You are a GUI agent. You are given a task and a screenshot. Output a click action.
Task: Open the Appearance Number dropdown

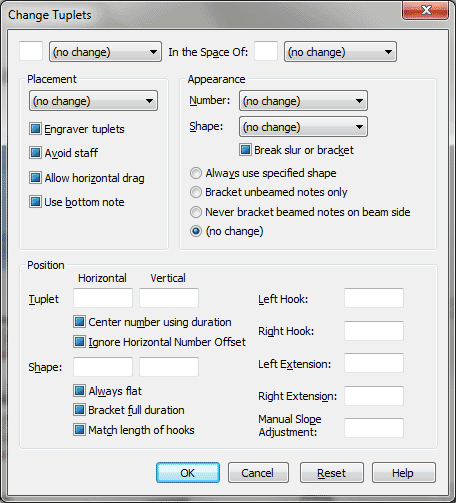303,101
